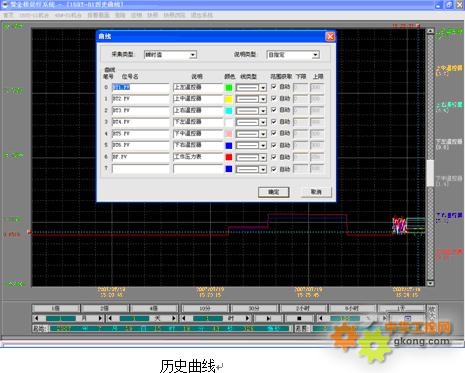Toggle the 自动 checkbox for curve row 3
Image resolution: width=465 pixels, height=373 pixels.
(x=274, y=122)
